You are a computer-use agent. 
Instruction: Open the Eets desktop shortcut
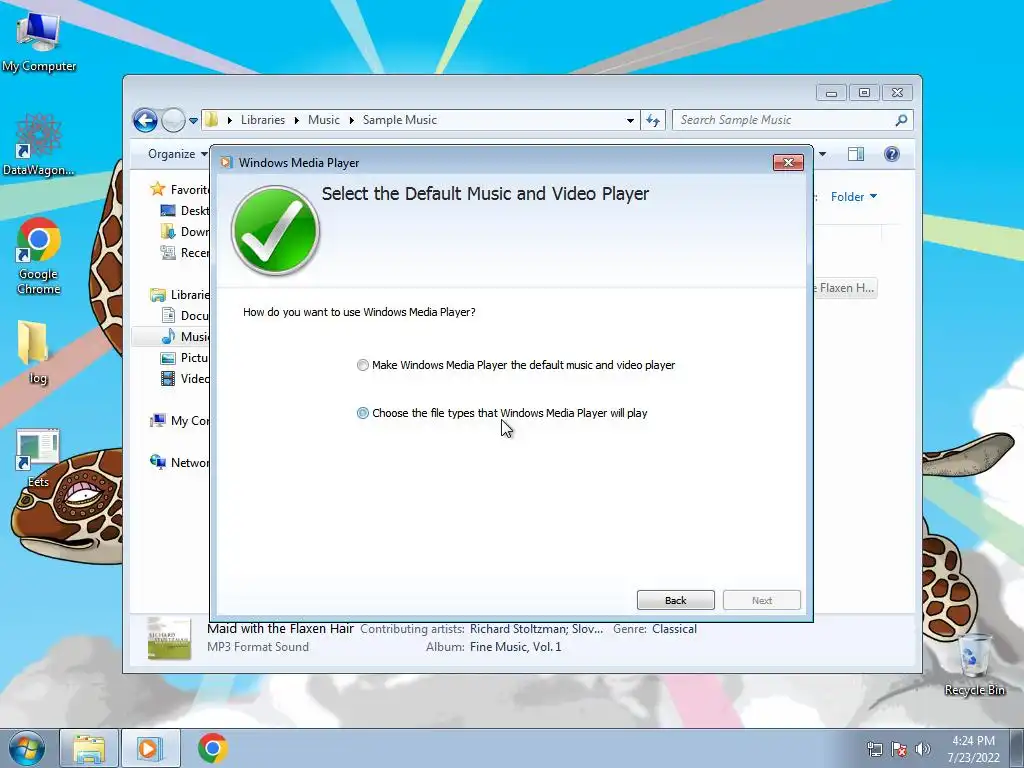tap(38, 458)
